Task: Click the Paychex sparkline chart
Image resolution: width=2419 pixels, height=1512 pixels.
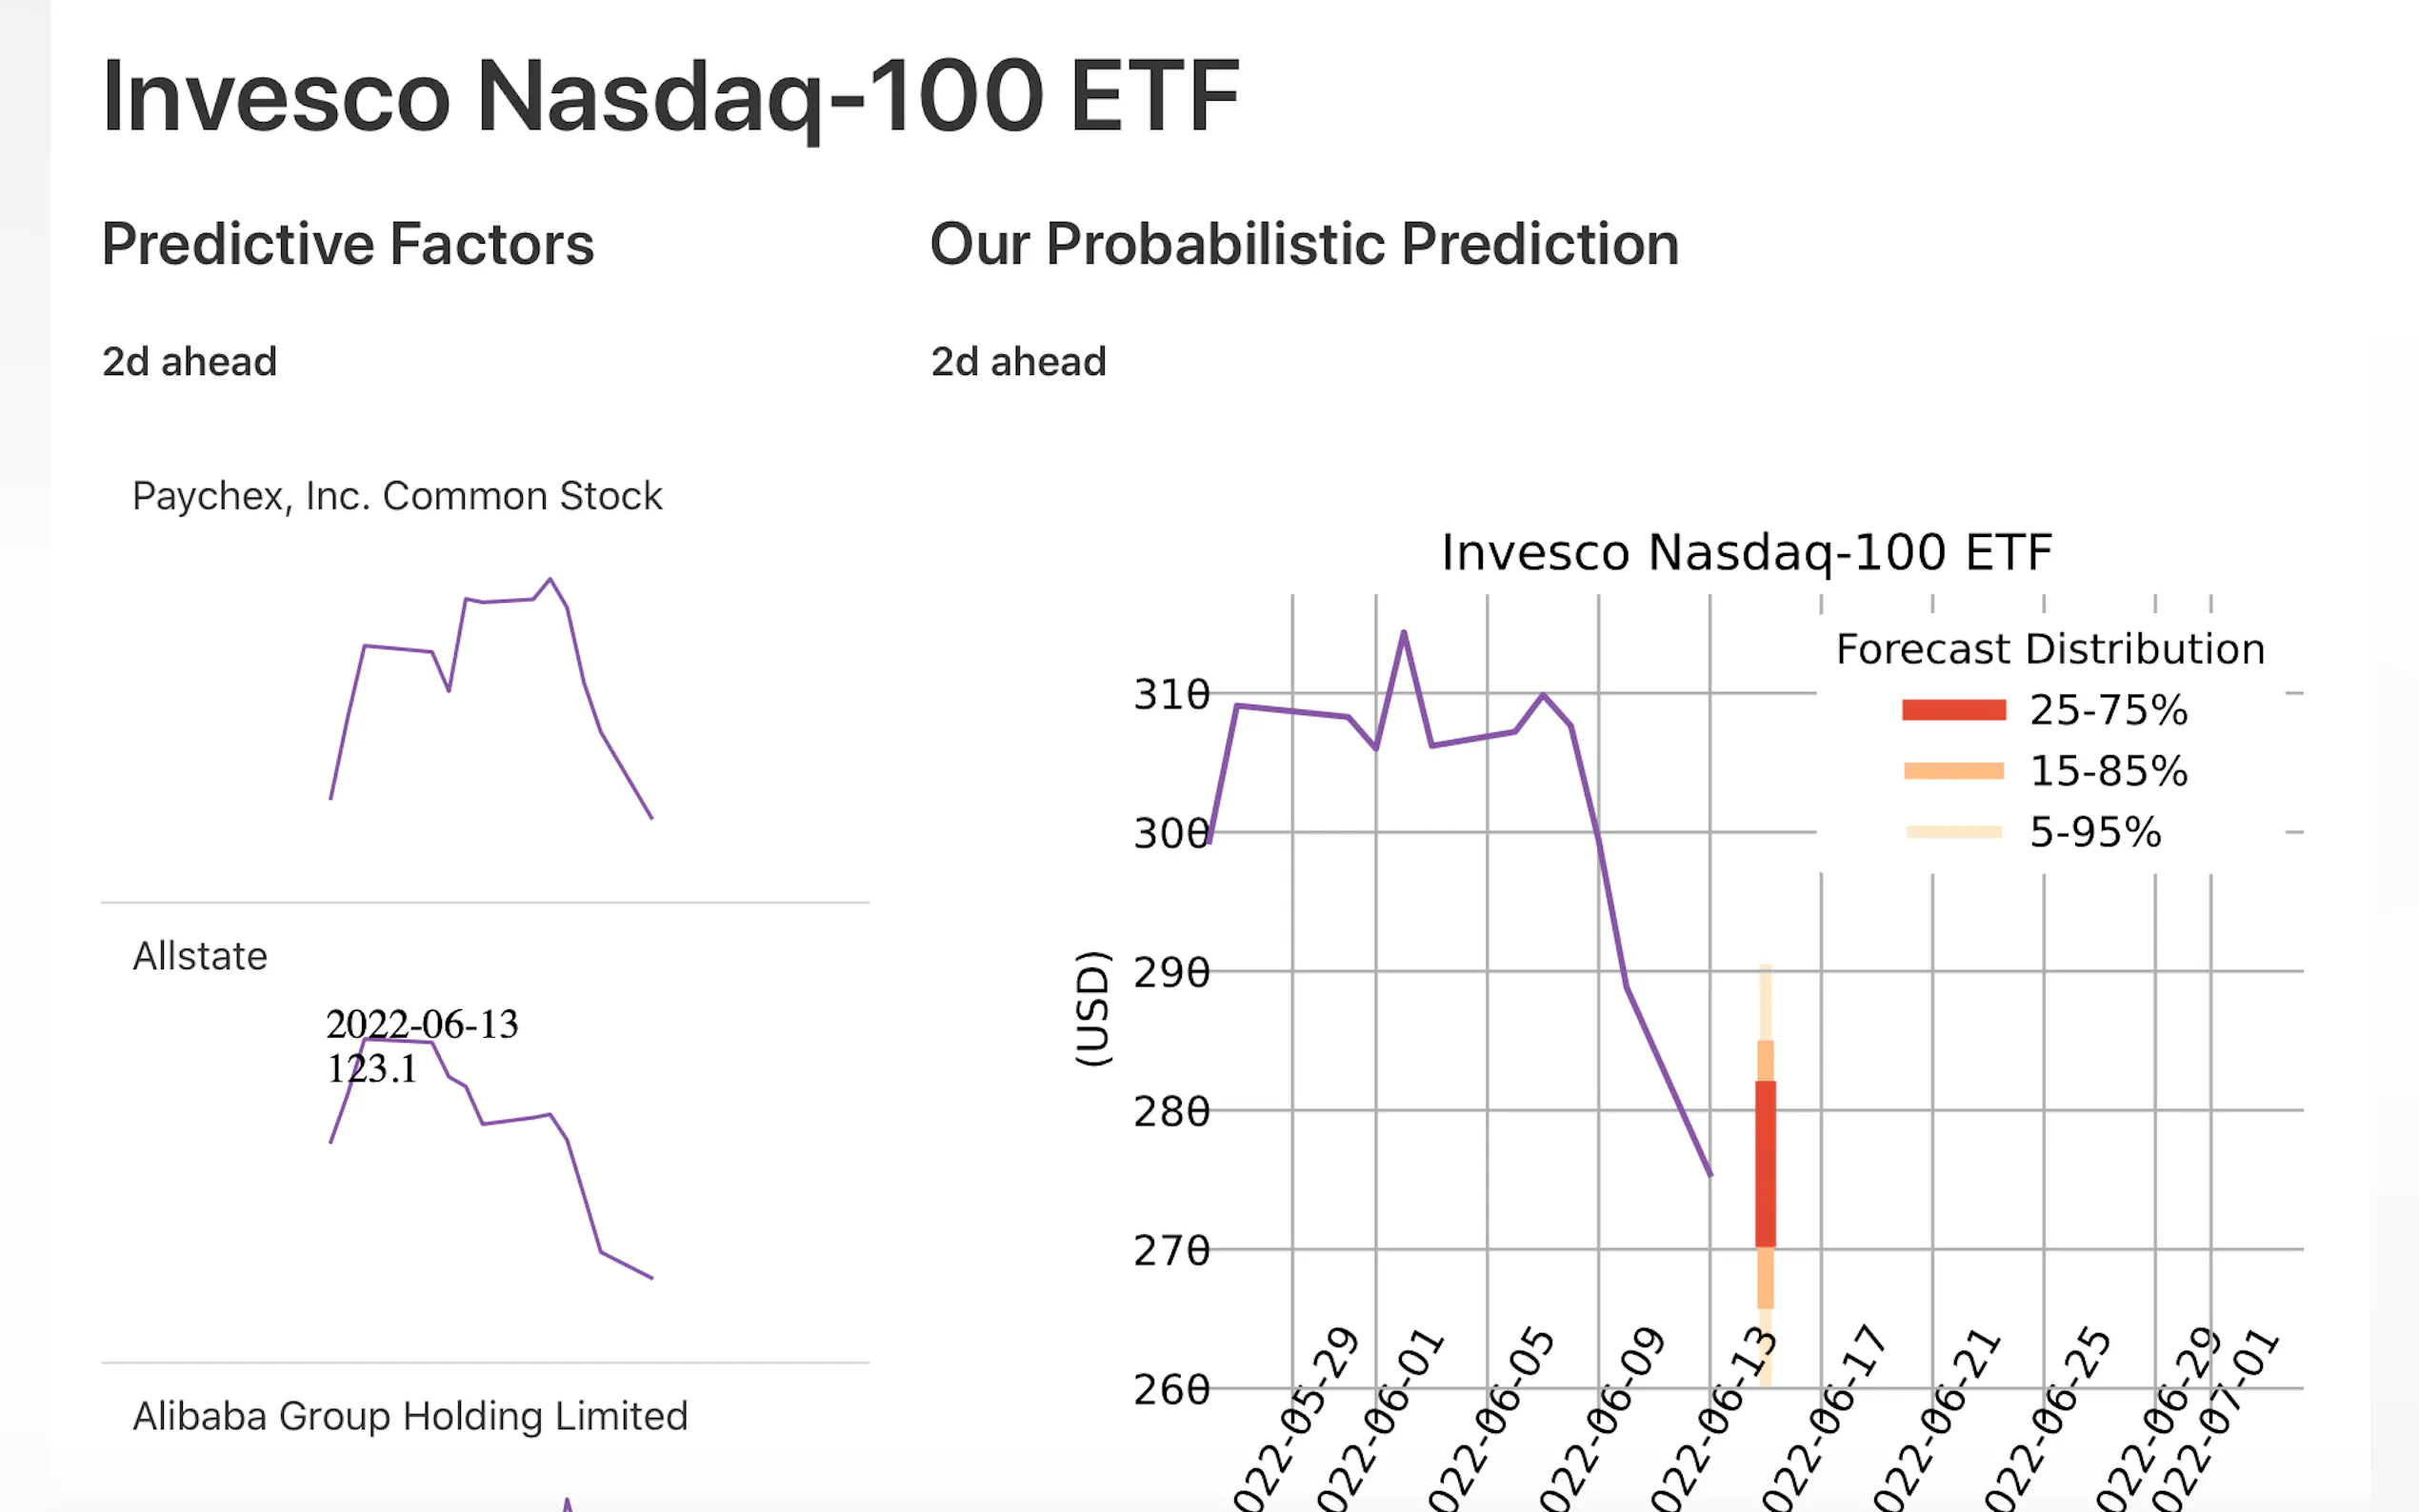Action: 490,700
